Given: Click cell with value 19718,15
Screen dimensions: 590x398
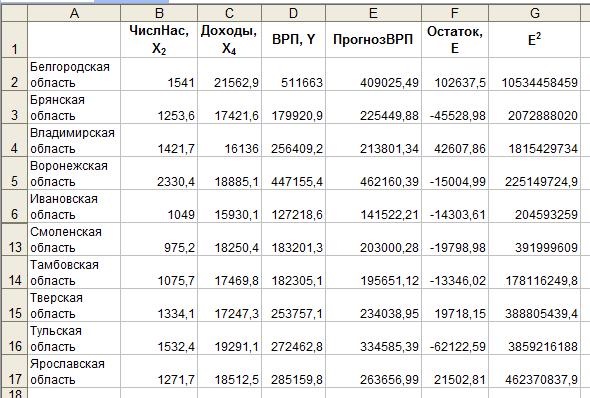Looking at the screenshot, I should (x=455, y=305).
